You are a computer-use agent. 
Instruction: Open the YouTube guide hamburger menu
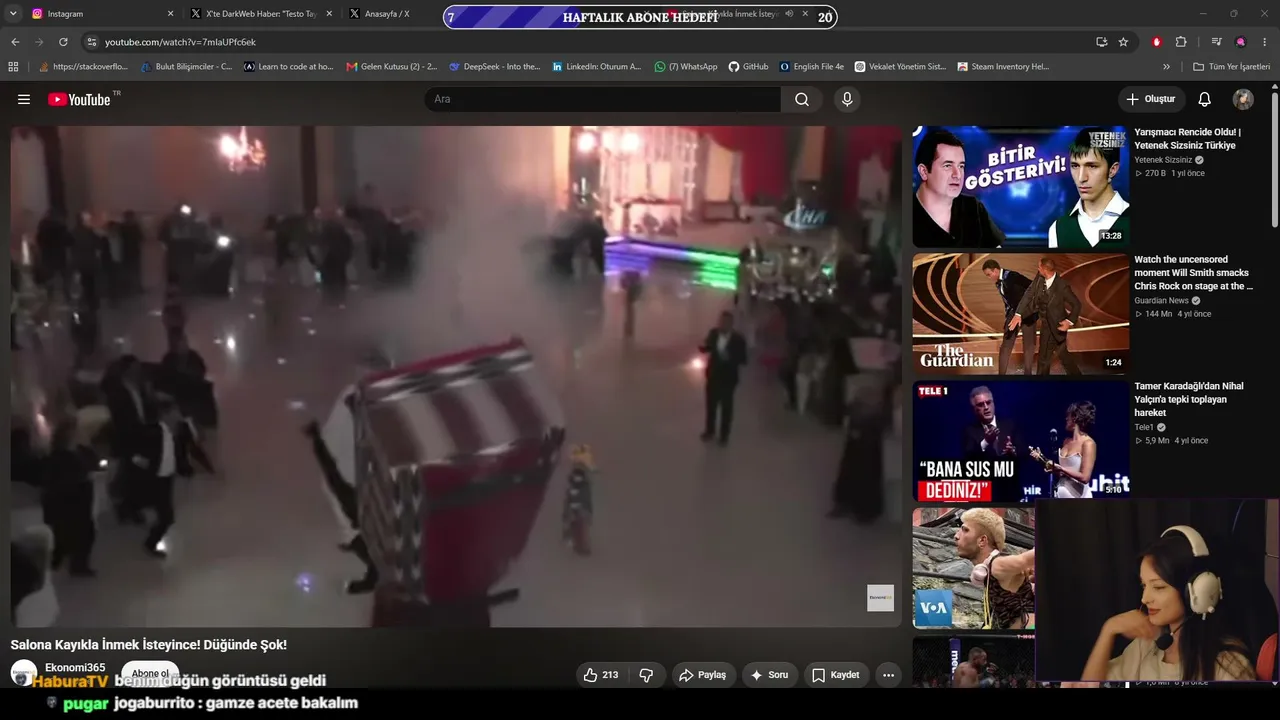[24, 99]
